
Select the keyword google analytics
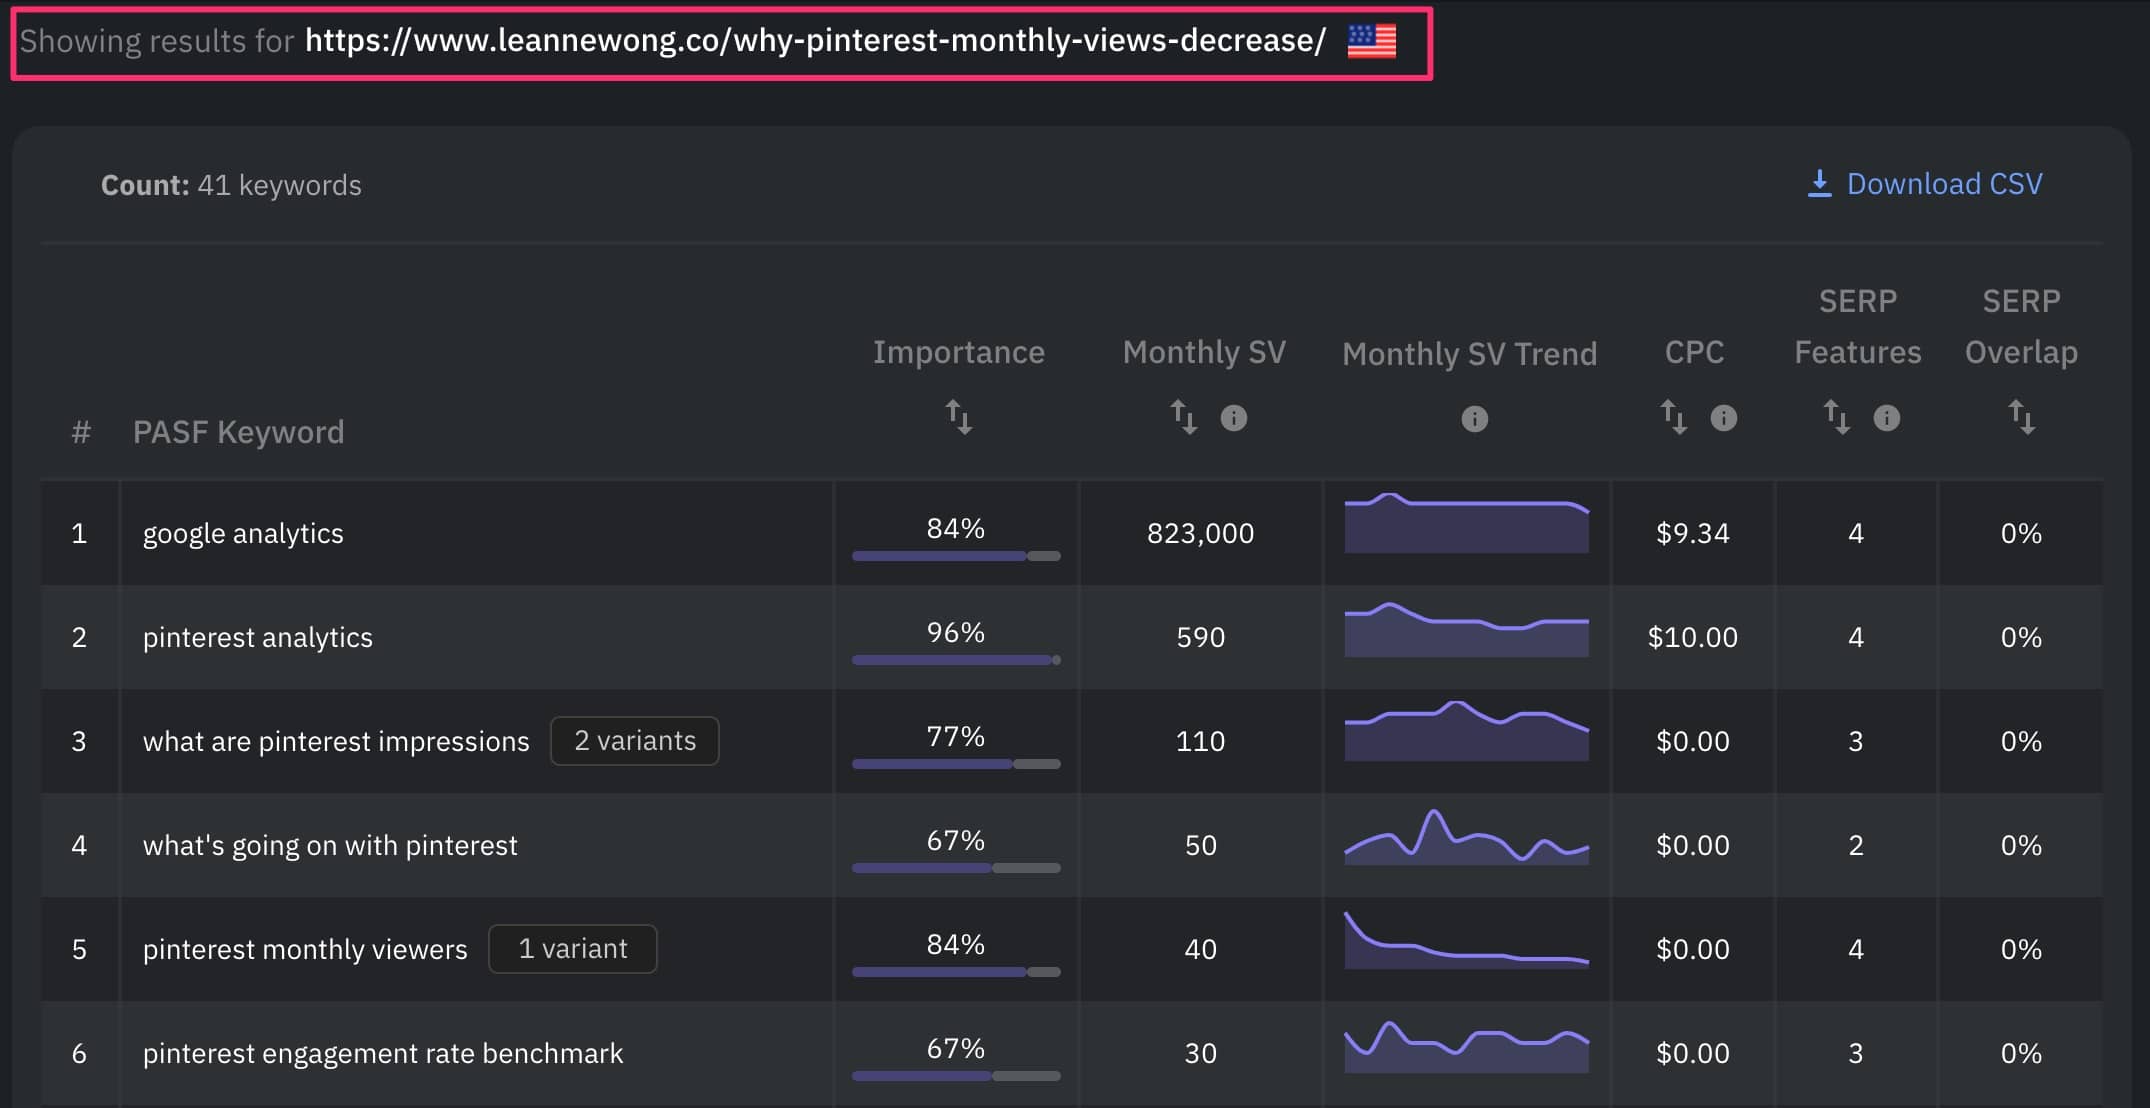coord(243,533)
